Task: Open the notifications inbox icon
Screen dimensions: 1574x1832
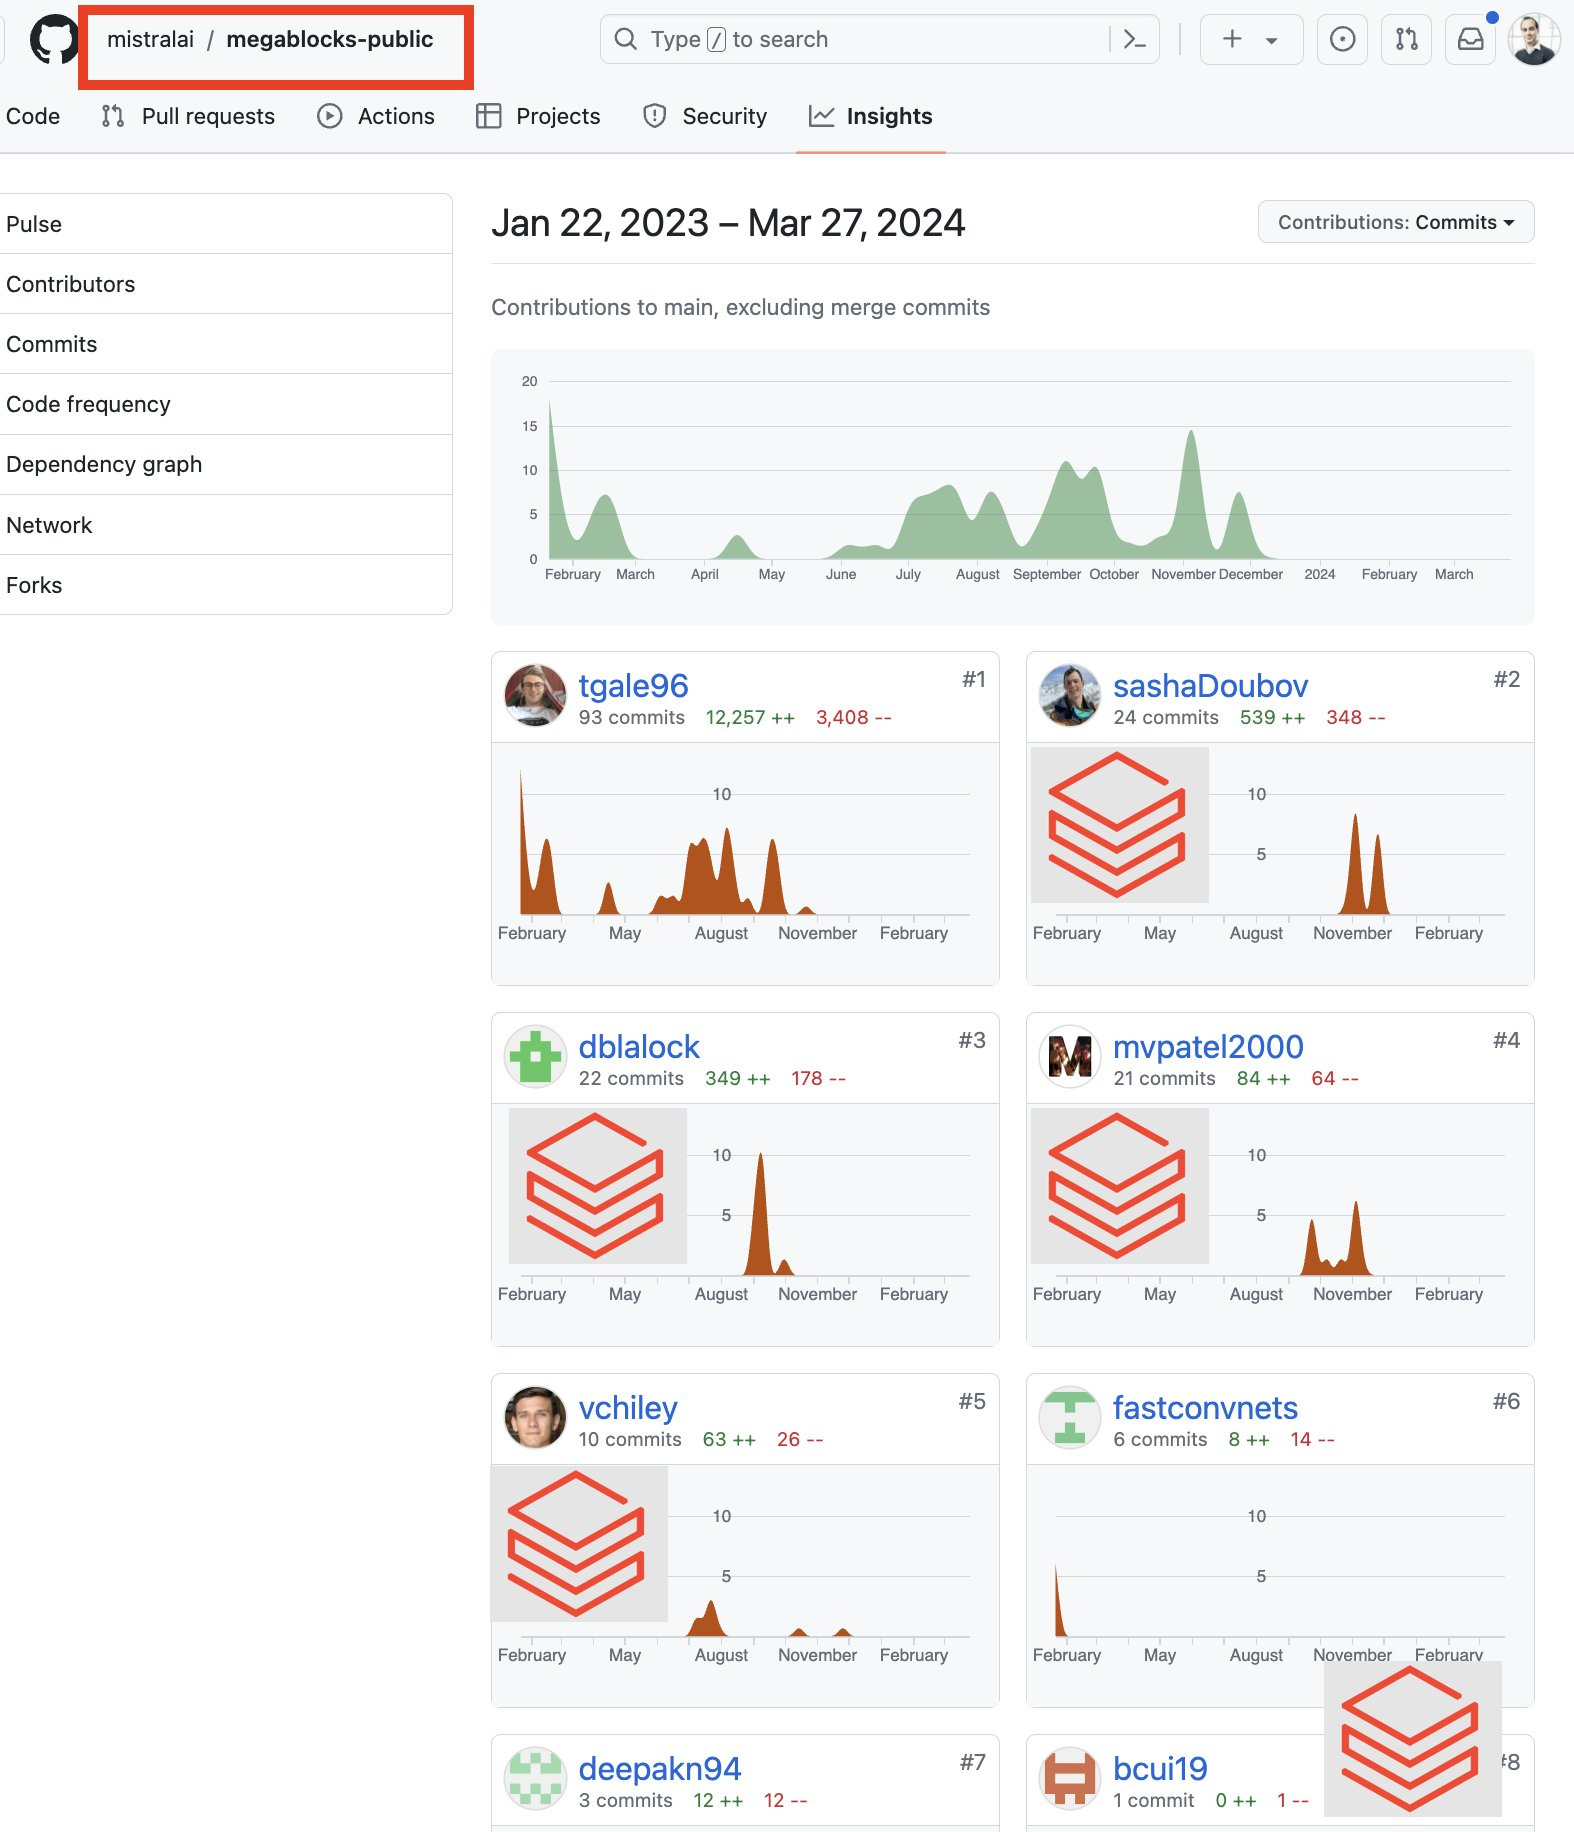Action: click(x=1470, y=39)
